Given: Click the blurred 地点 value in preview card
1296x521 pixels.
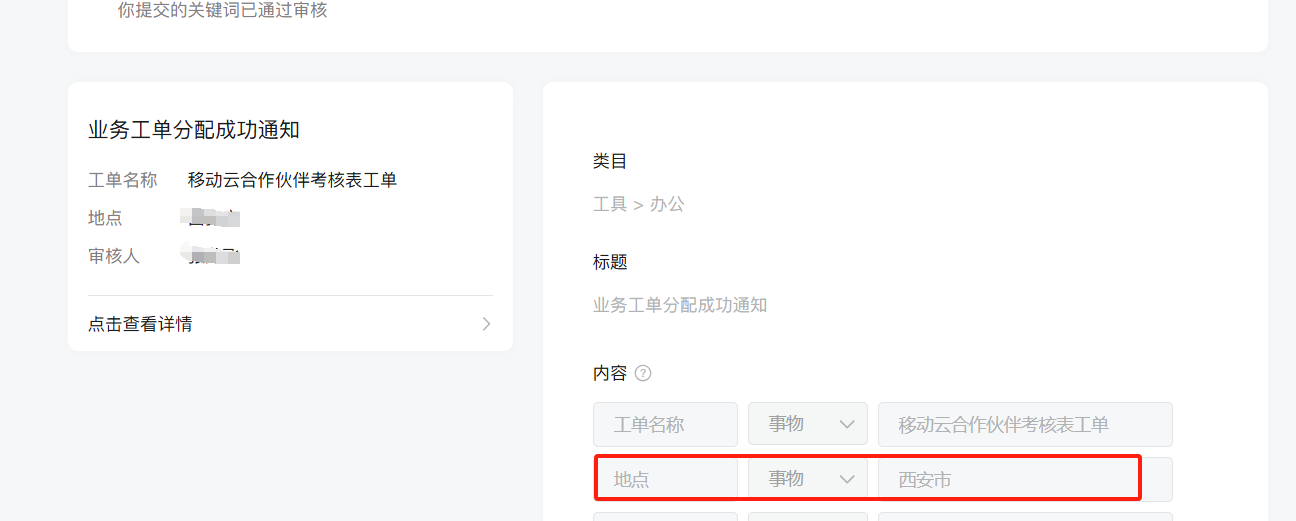Looking at the screenshot, I should (214, 218).
